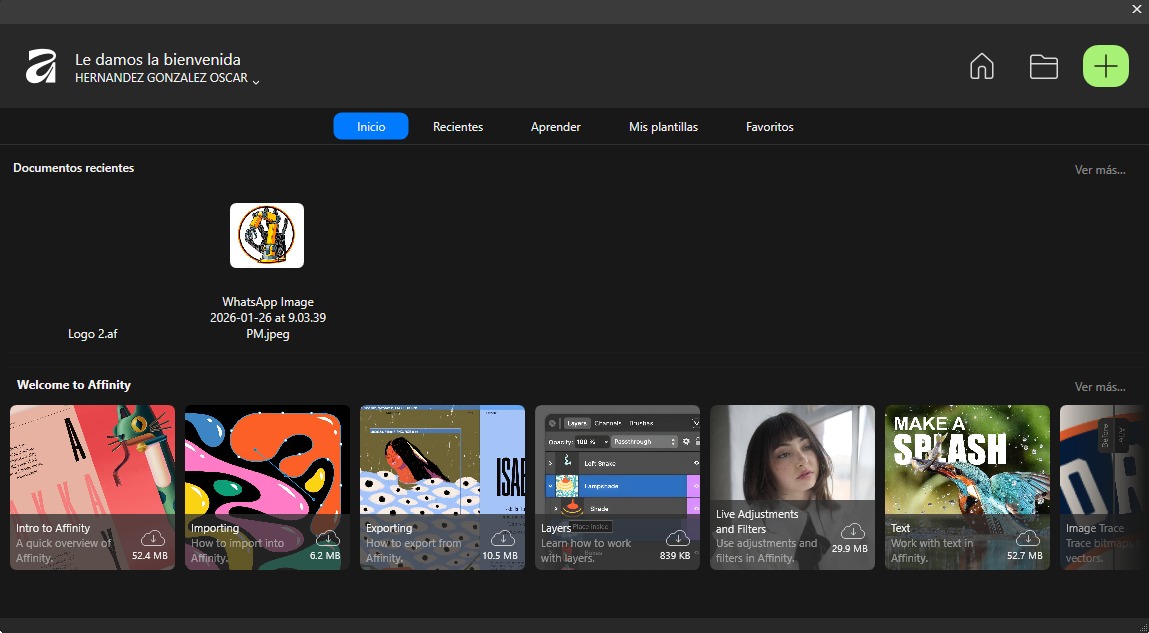Screen dimensions: 1149x633
Task: Open the WhatsApp Image thumbnail
Action: [267, 235]
